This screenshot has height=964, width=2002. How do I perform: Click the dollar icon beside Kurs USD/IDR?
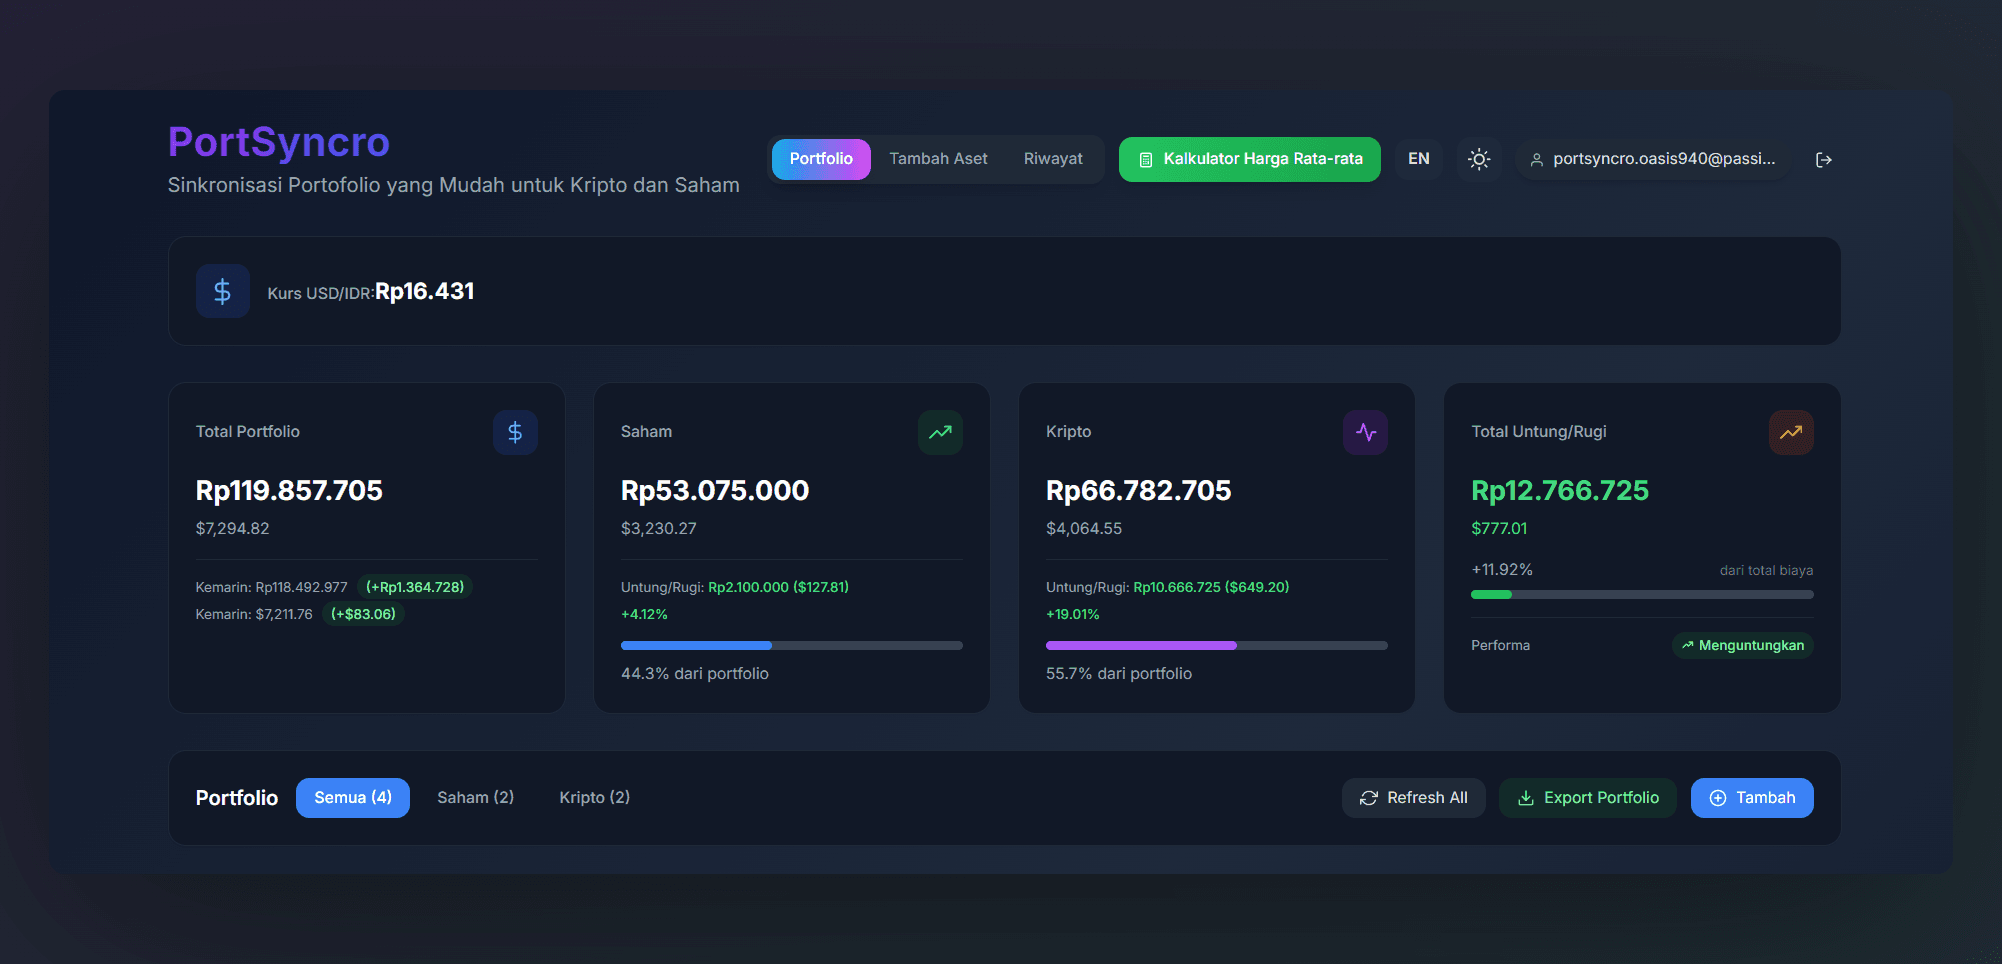coord(223,291)
